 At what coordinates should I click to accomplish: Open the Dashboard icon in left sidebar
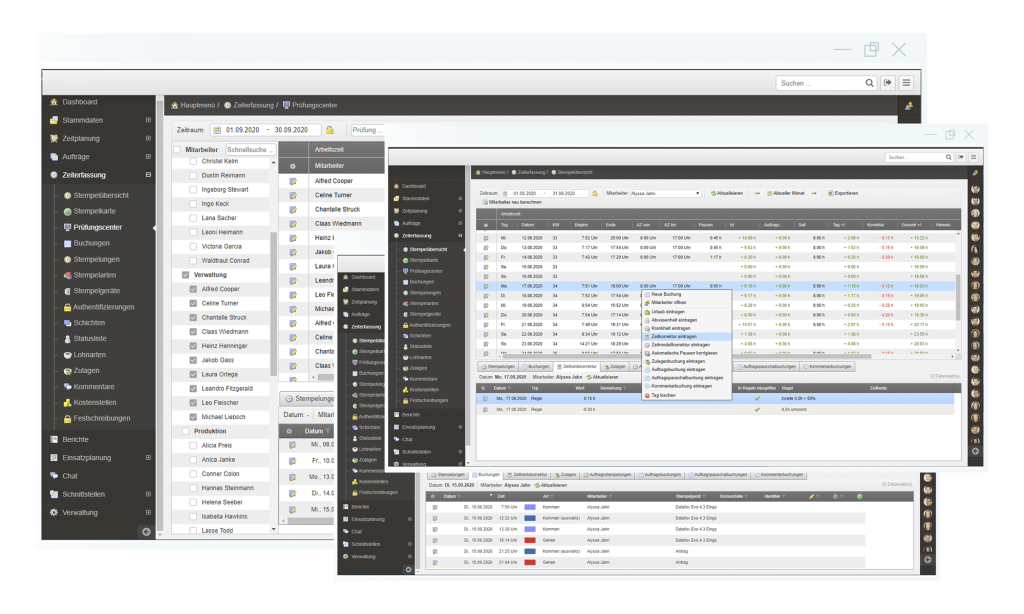coord(54,103)
